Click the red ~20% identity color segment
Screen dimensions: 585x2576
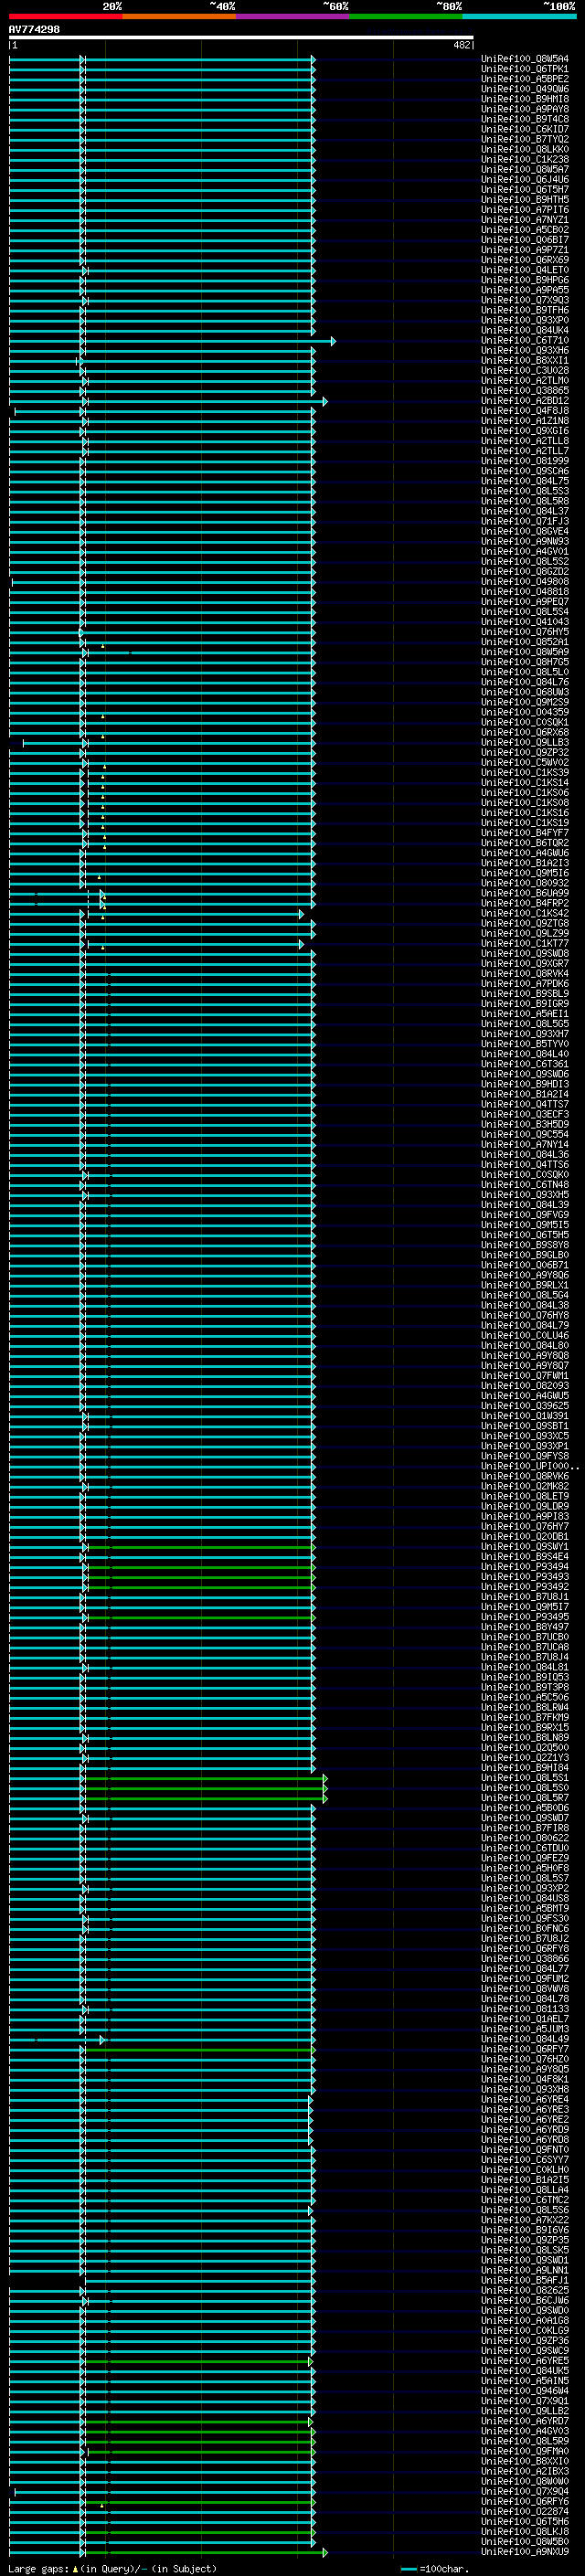[65, 16]
